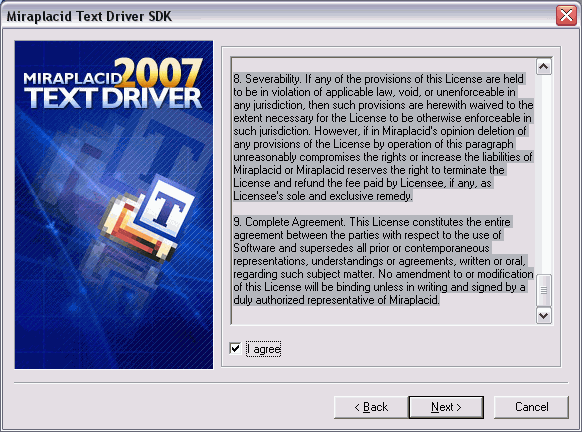Click the license scrollbar up arrow
The height and width of the screenshot is (432, 582).
click(544, 67)
